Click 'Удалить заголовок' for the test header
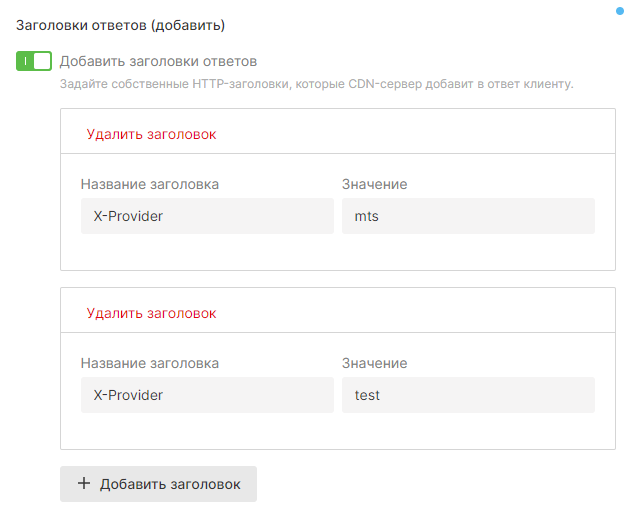Screen dimensions: 632x518 pyautogui.click(x=151, y=313)
